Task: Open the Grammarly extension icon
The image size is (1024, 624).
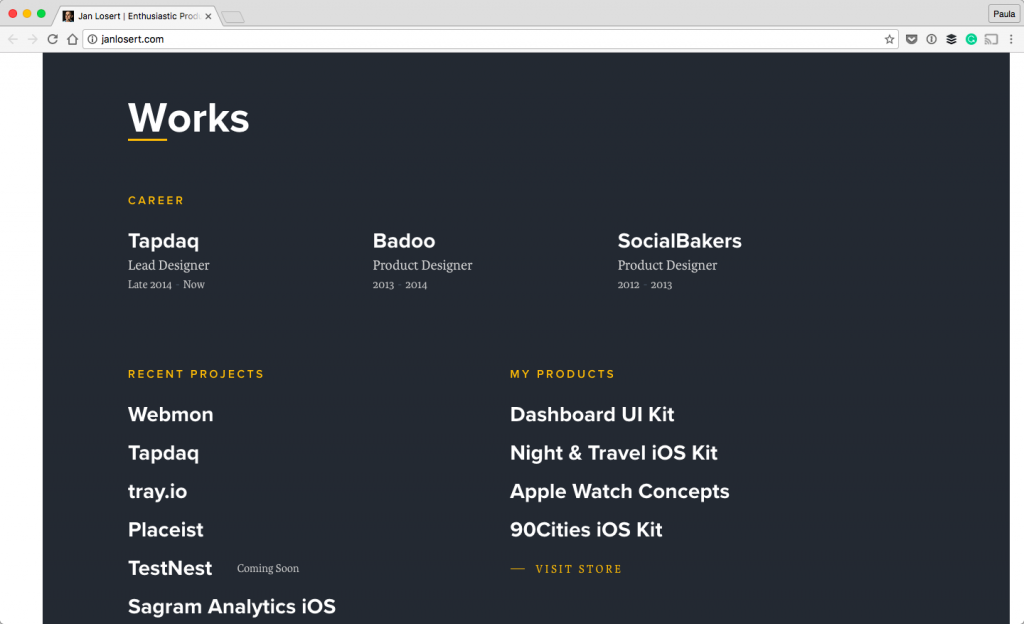Action: [971, 39]
